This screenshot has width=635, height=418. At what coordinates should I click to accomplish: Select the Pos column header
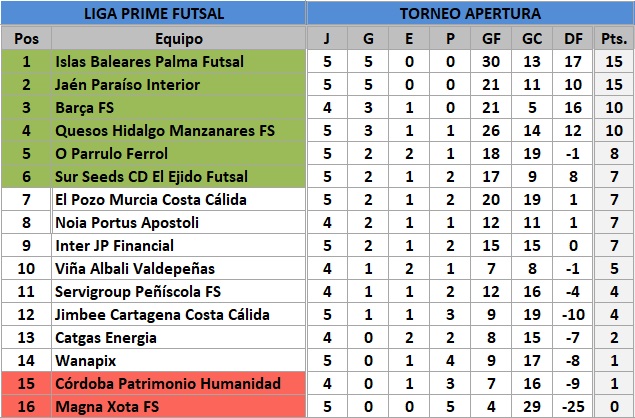26,38
